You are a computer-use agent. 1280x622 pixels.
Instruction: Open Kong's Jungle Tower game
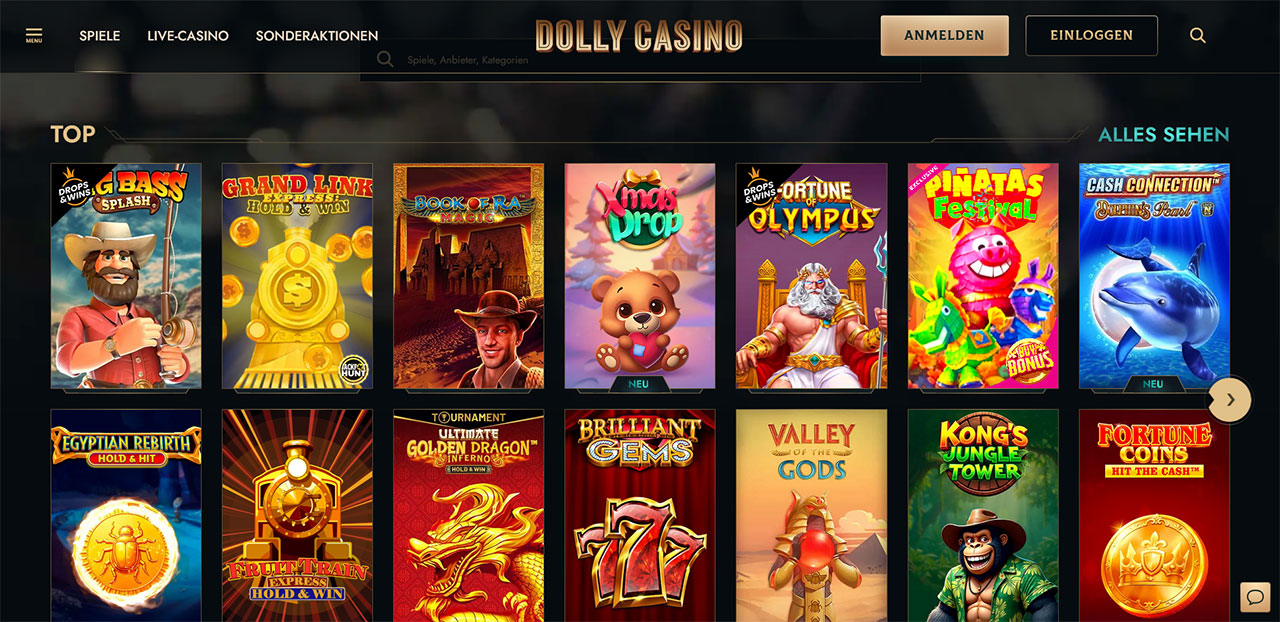click(x=983, y=515)
